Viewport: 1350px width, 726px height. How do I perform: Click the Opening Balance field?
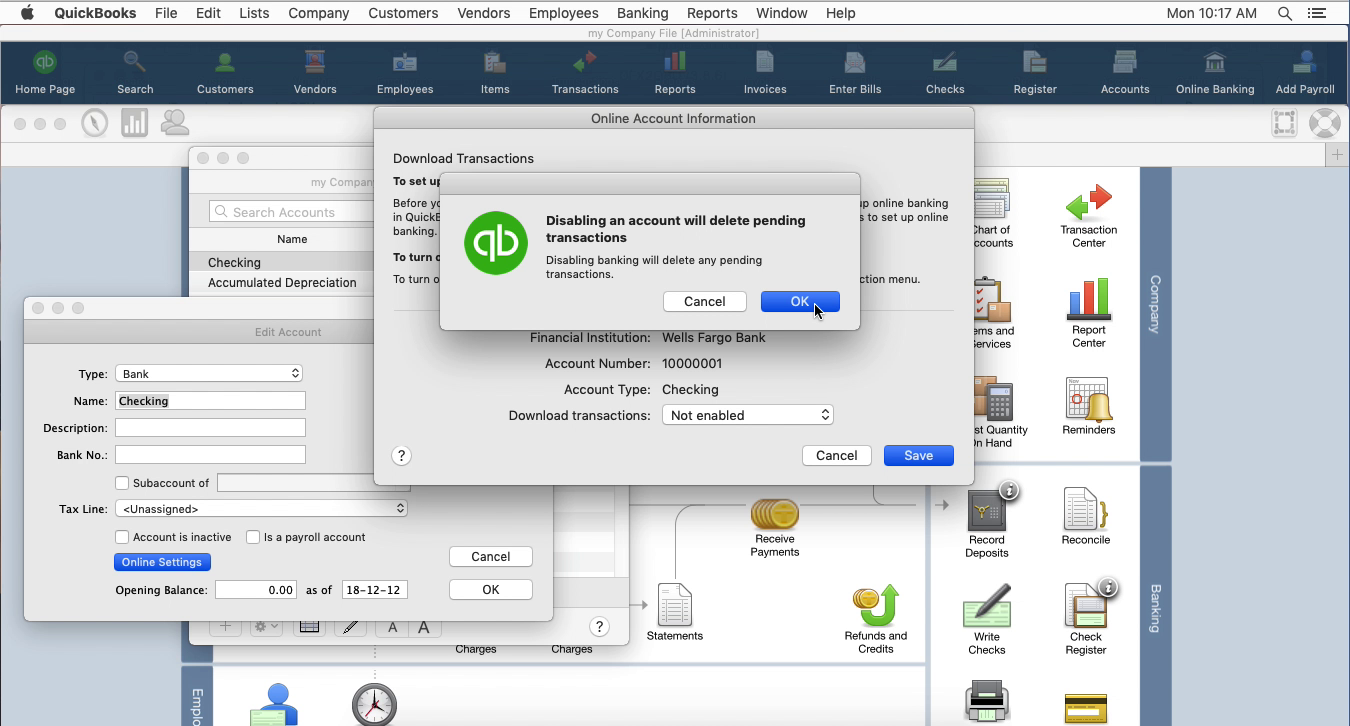(x=256, y=589)
